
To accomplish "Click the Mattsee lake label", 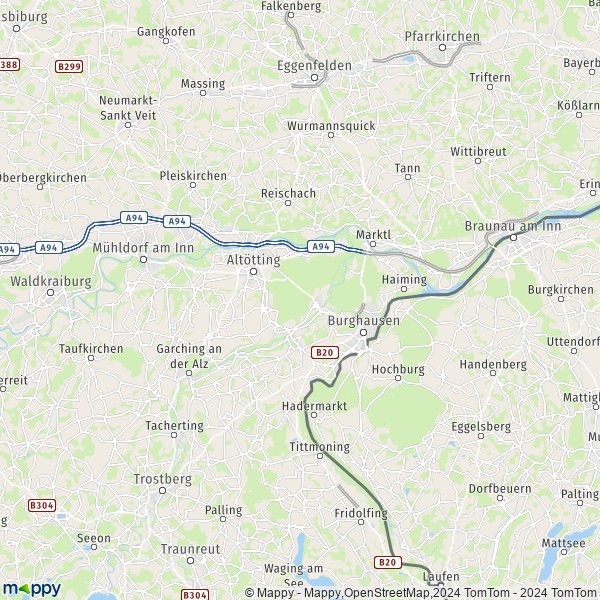I will point(563,543).
